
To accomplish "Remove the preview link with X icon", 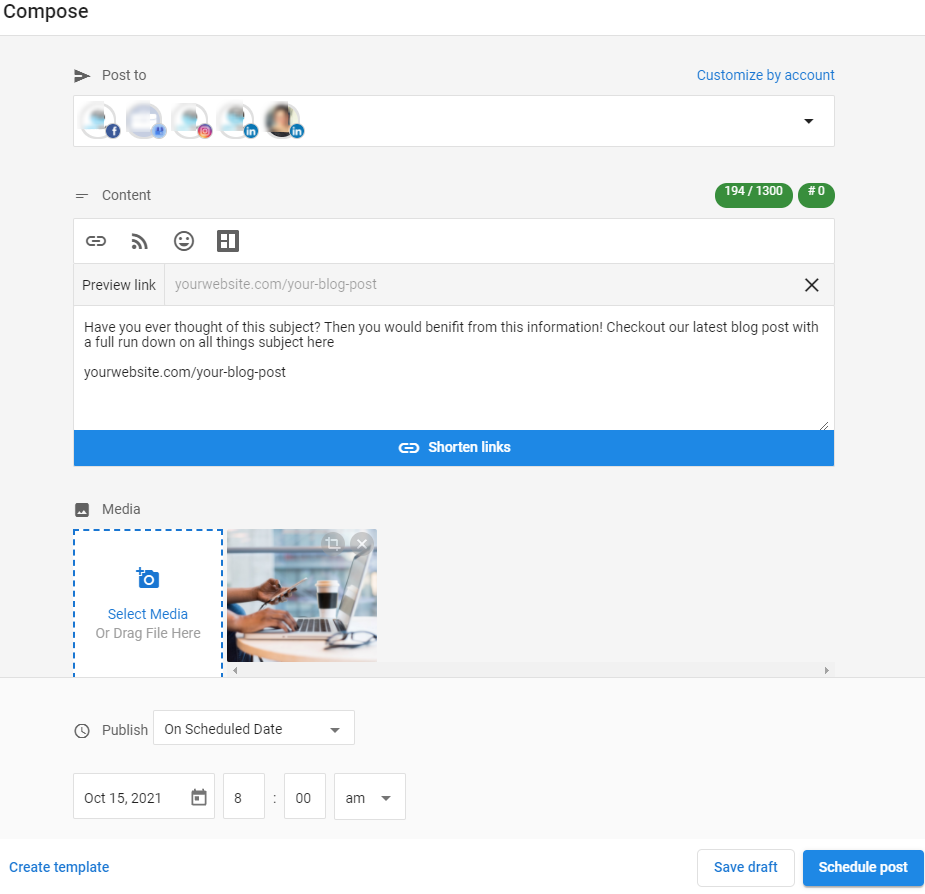I will pos(812,285).
